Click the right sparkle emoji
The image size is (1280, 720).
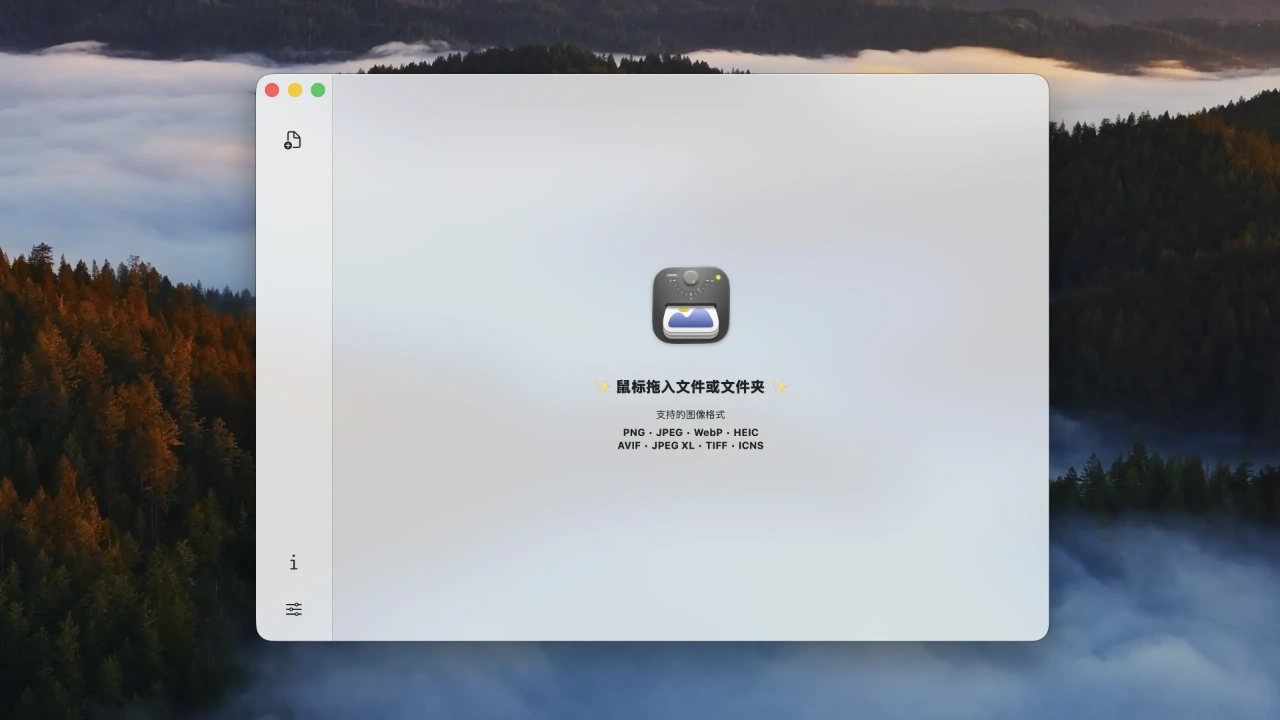click(779, 387)
